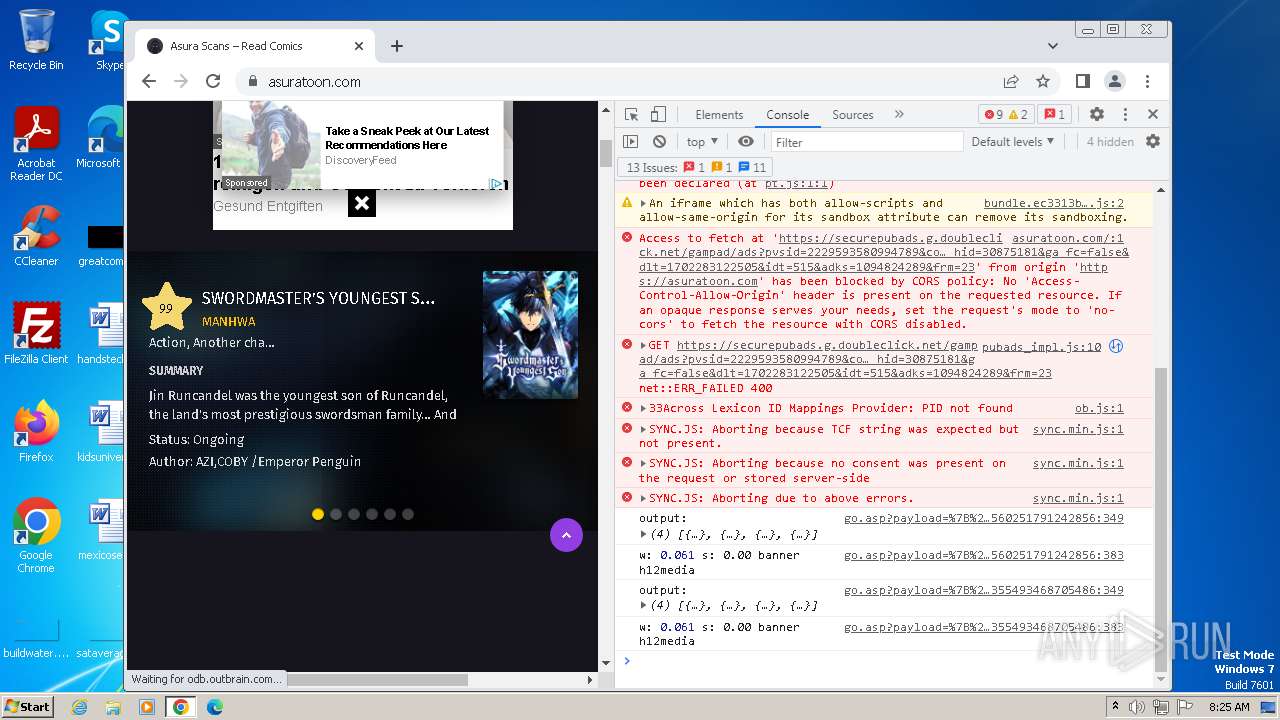Open bundle.ec3313b source link
1280x720 pixels.
(x=1054, y=203)
